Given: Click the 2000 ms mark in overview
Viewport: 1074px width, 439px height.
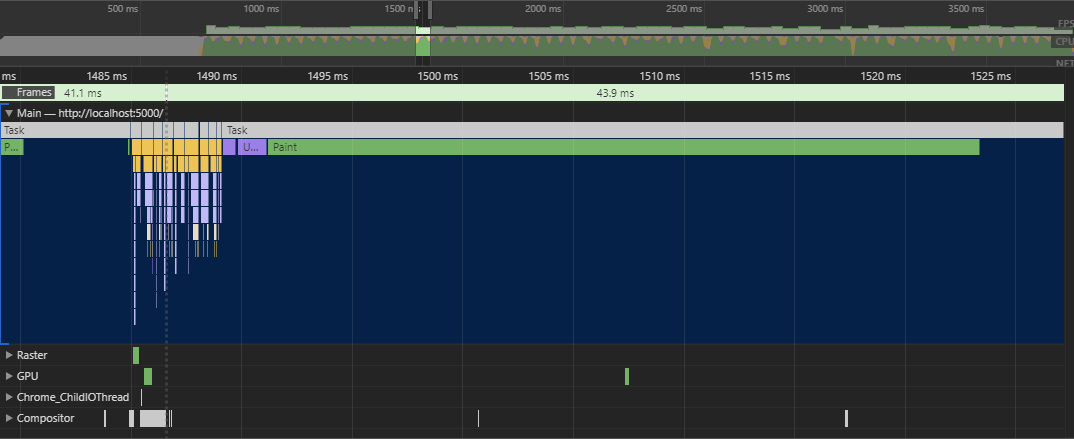Looking at the screenshot, I should pyautogui.click(x=536, y=8).
